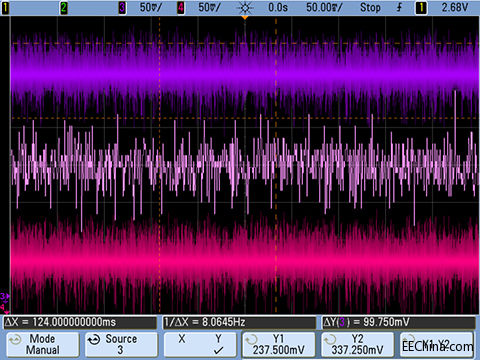Select the green channel 2 indicator

pos(63,7)
